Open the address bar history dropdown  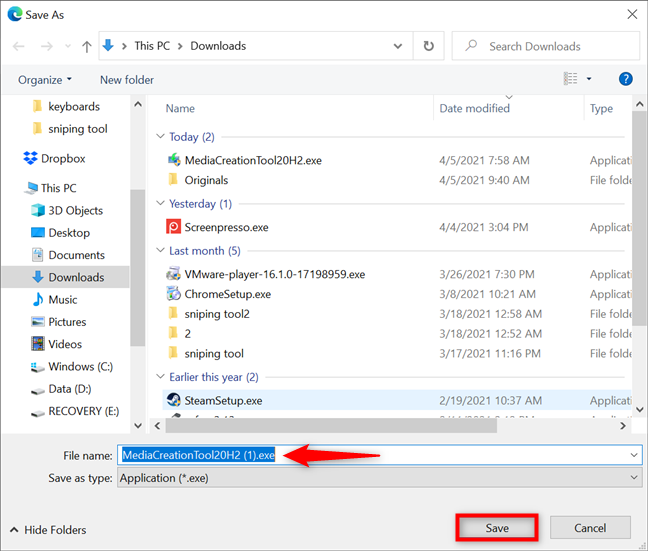pyautogui.click(x=398, y=46)
